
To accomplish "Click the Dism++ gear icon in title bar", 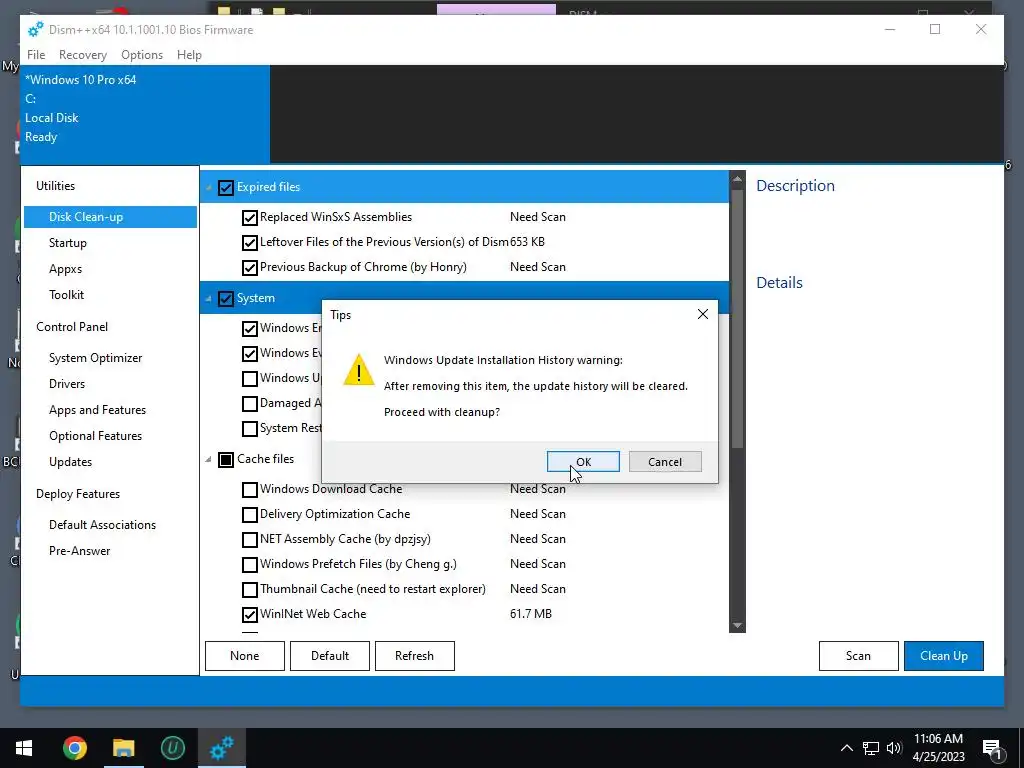I will tap(35, 29).
